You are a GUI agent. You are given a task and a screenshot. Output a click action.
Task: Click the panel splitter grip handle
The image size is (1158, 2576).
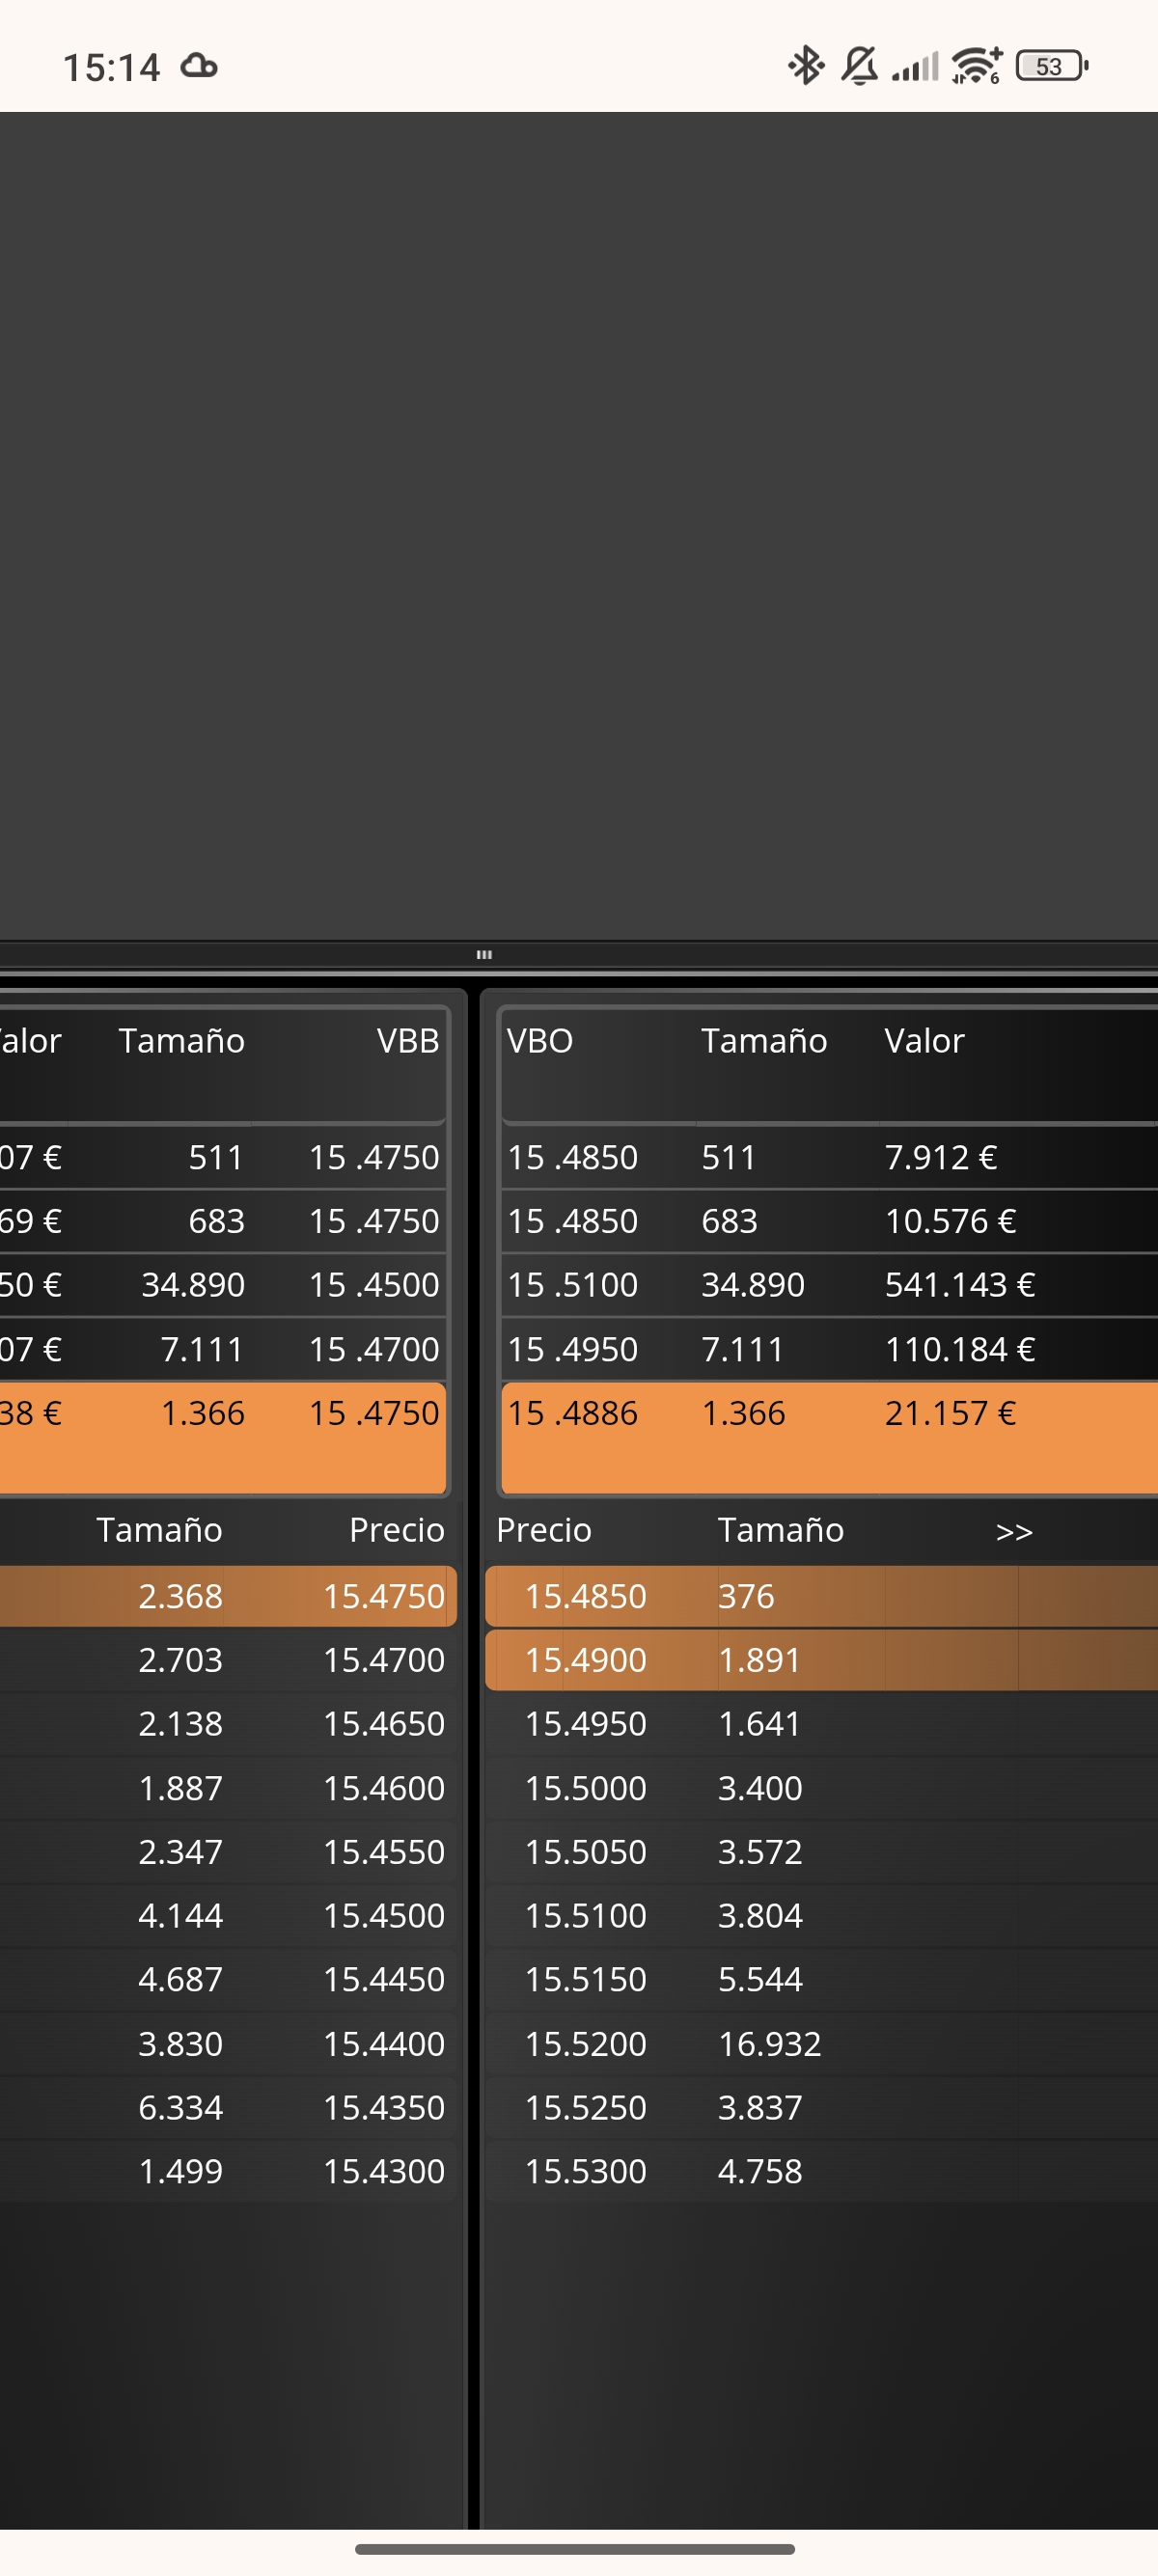point(484,954)
